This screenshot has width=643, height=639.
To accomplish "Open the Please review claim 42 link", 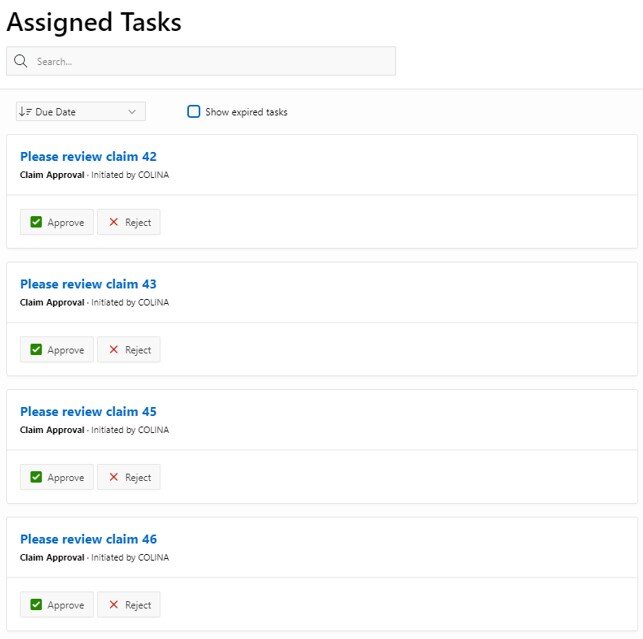I will (x=88, y=156).
